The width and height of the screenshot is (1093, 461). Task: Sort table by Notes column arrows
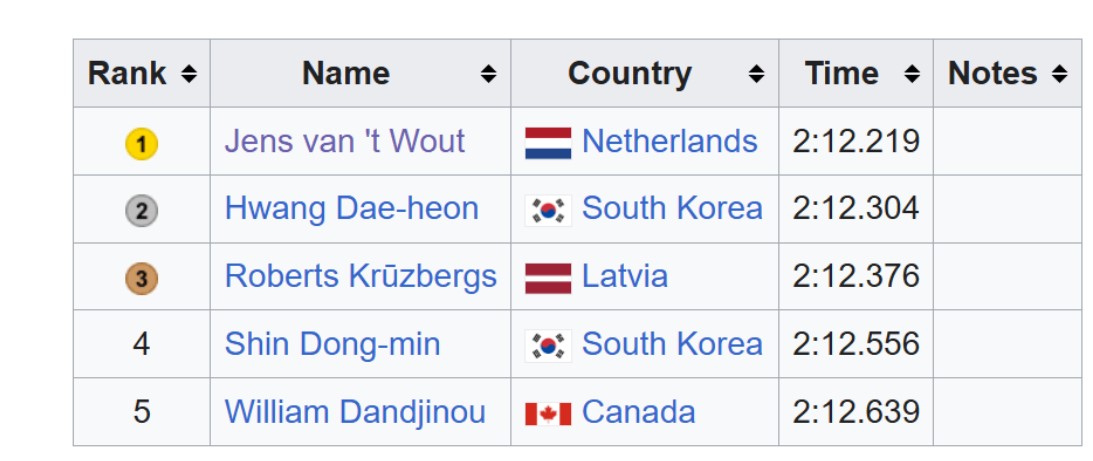click(x=1059, y=74)
